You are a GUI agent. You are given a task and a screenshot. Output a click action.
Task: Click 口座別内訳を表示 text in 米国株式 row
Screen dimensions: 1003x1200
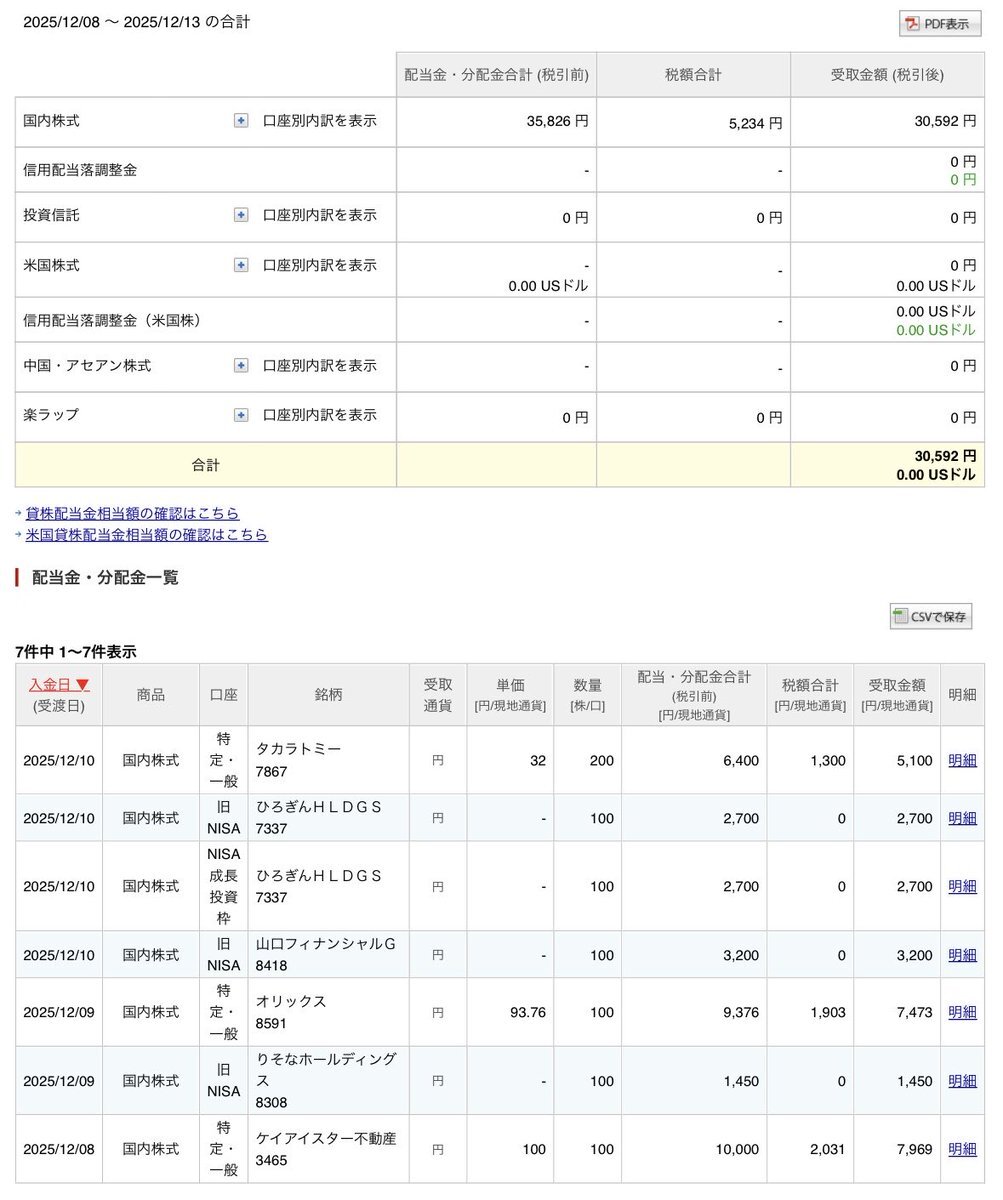point(320,265)
